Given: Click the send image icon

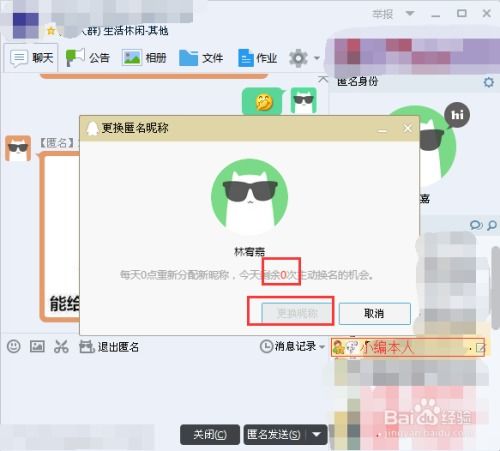Looking at the screenshot, I should pos(37,346).
